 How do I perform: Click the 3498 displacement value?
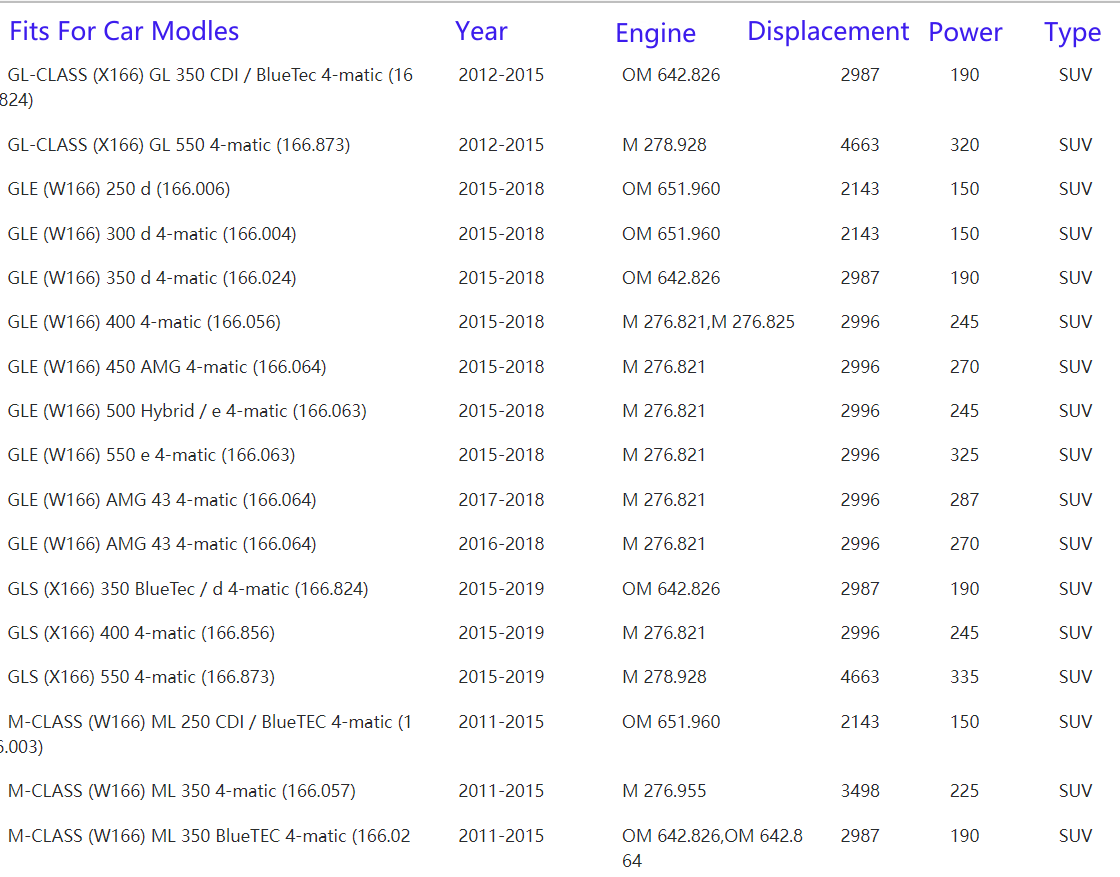coord(860,791)
